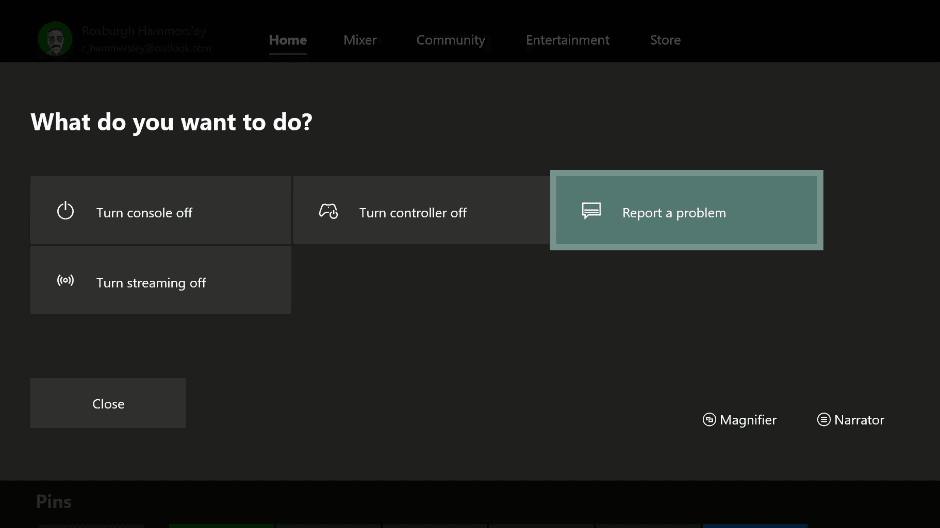Click the broadcast icon on Turn streaming off

66,281
